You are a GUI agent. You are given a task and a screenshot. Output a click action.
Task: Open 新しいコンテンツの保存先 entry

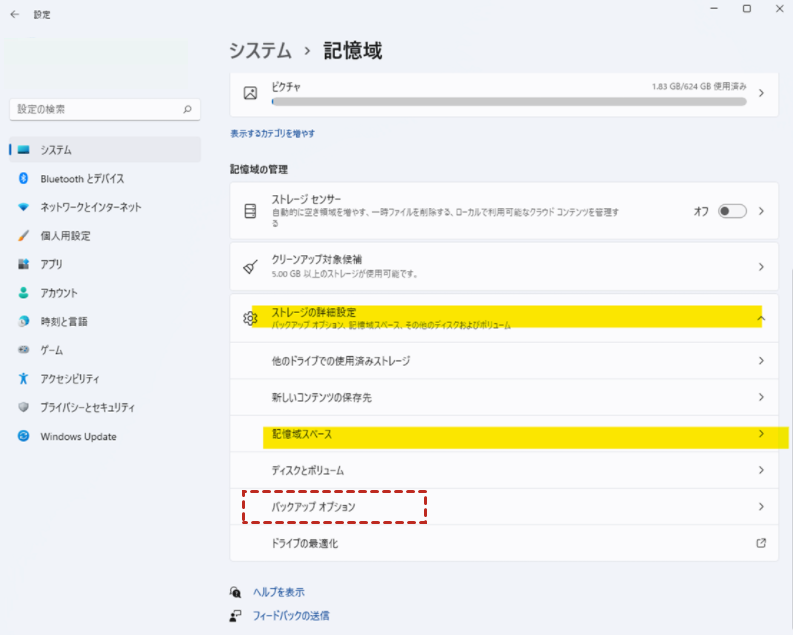[x=504, y=397]
